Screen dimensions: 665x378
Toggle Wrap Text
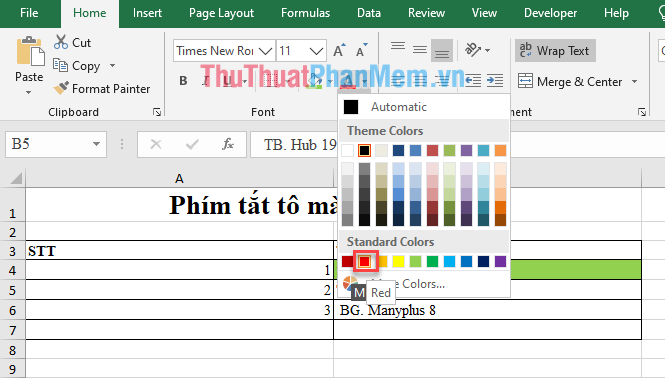[555, 50]
